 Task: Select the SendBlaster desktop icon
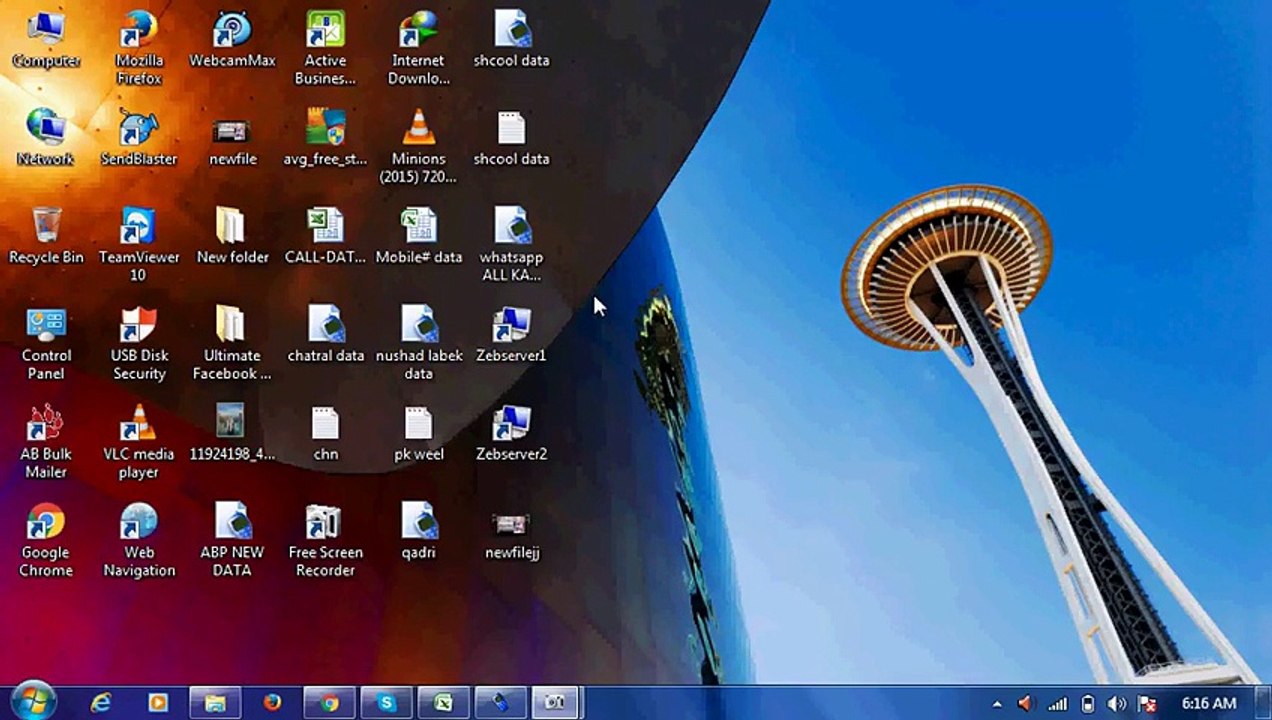coord(139,138)
